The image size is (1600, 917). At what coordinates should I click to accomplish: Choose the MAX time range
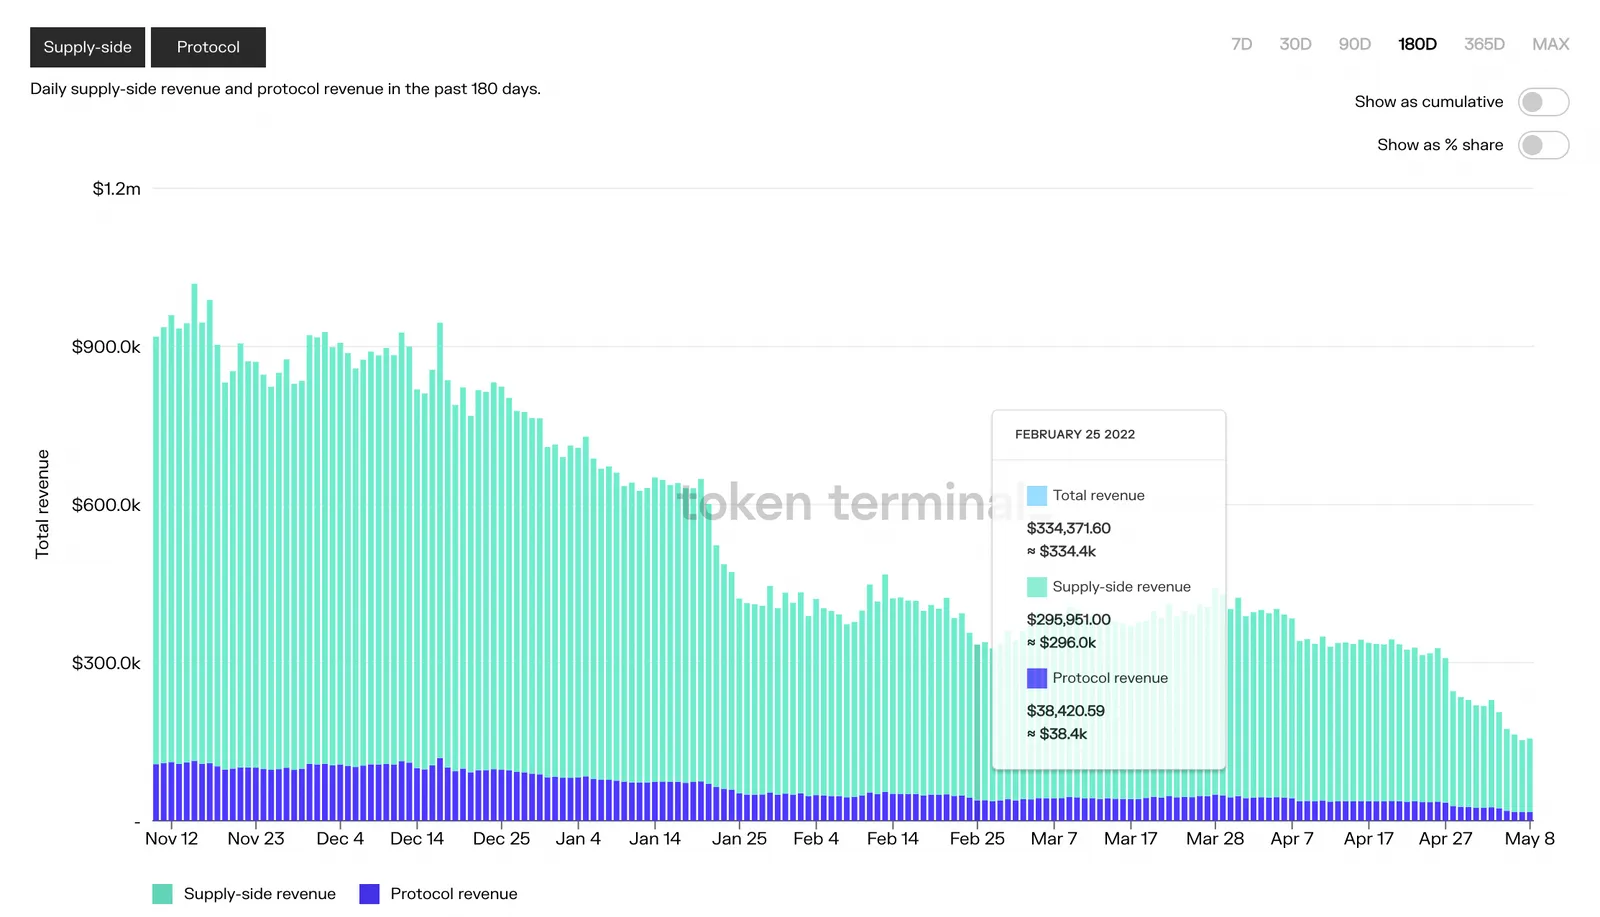tap(1550, 44)
